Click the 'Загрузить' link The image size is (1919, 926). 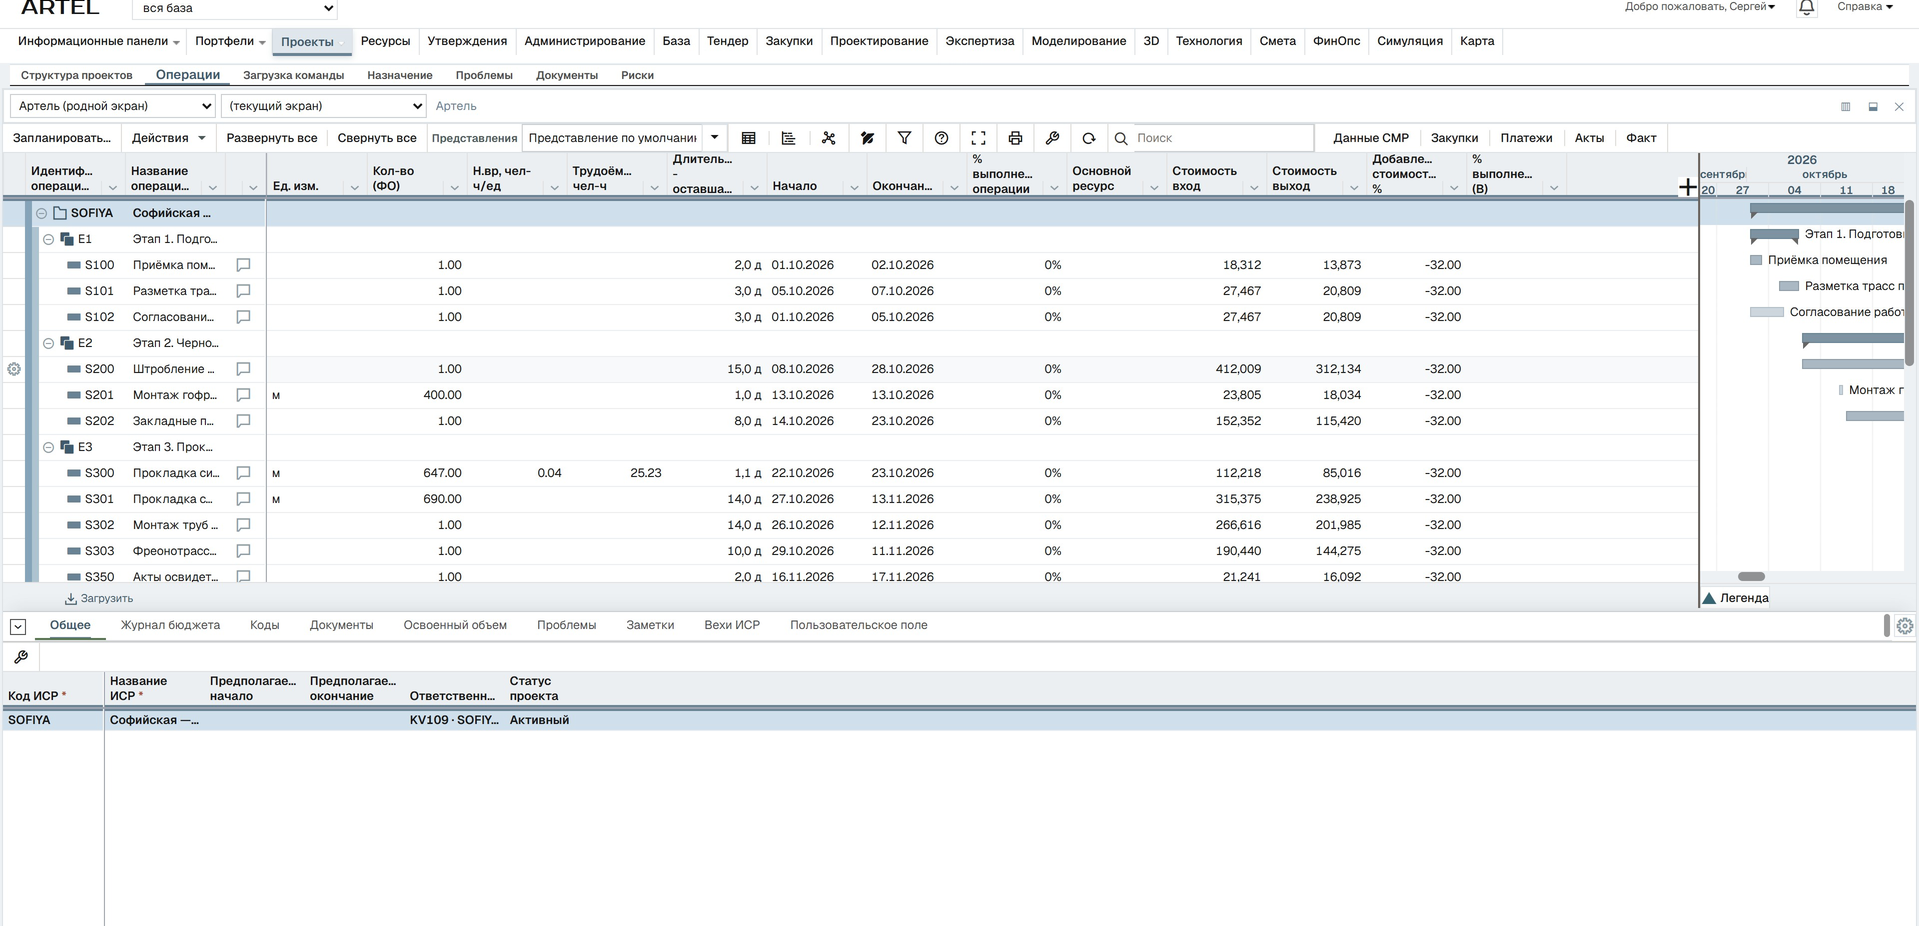pyautogui.click(x=99, y=598)
